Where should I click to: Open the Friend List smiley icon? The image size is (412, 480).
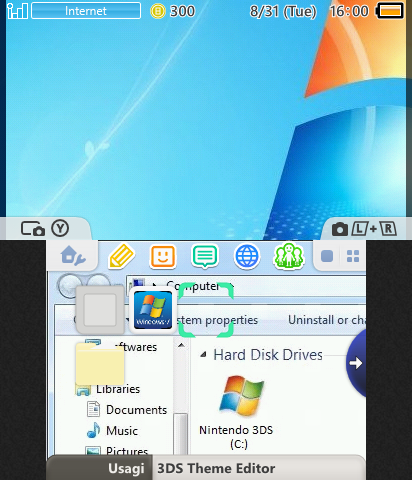coord(163,256)
